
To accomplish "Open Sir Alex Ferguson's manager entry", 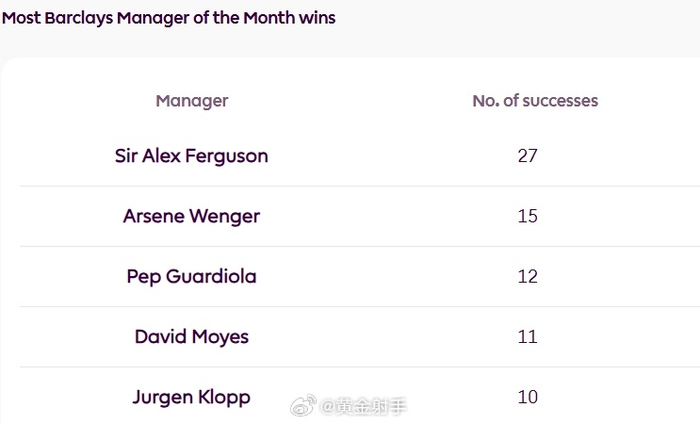I will pyautogui.click(x=192, y=156).
